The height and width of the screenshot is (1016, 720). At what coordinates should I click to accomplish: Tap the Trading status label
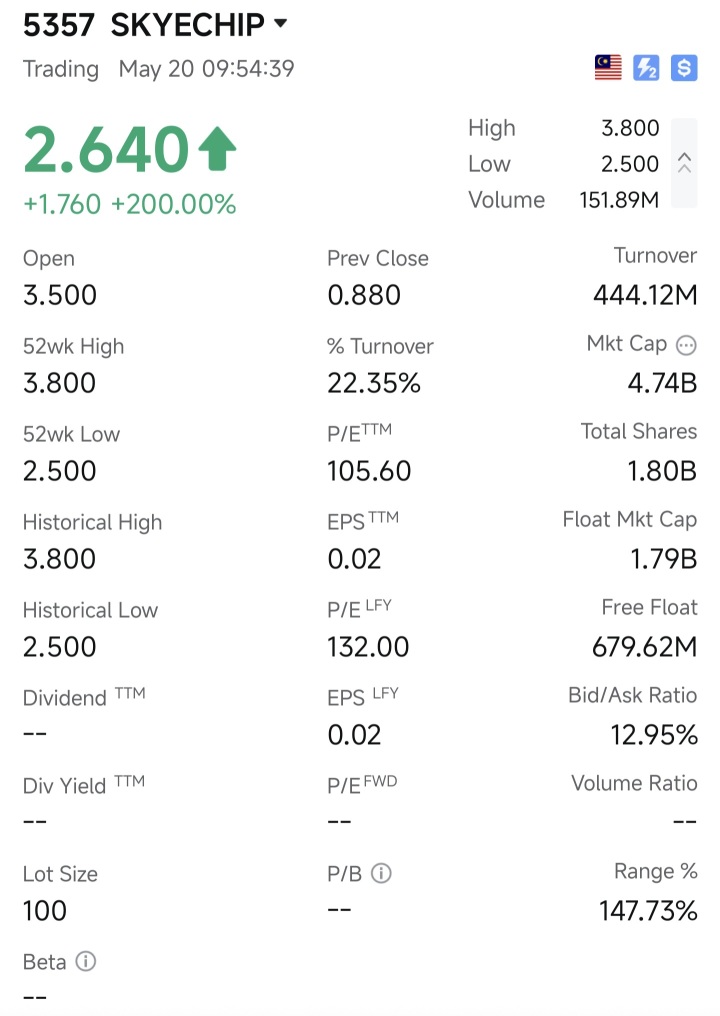tap(61, 69)
